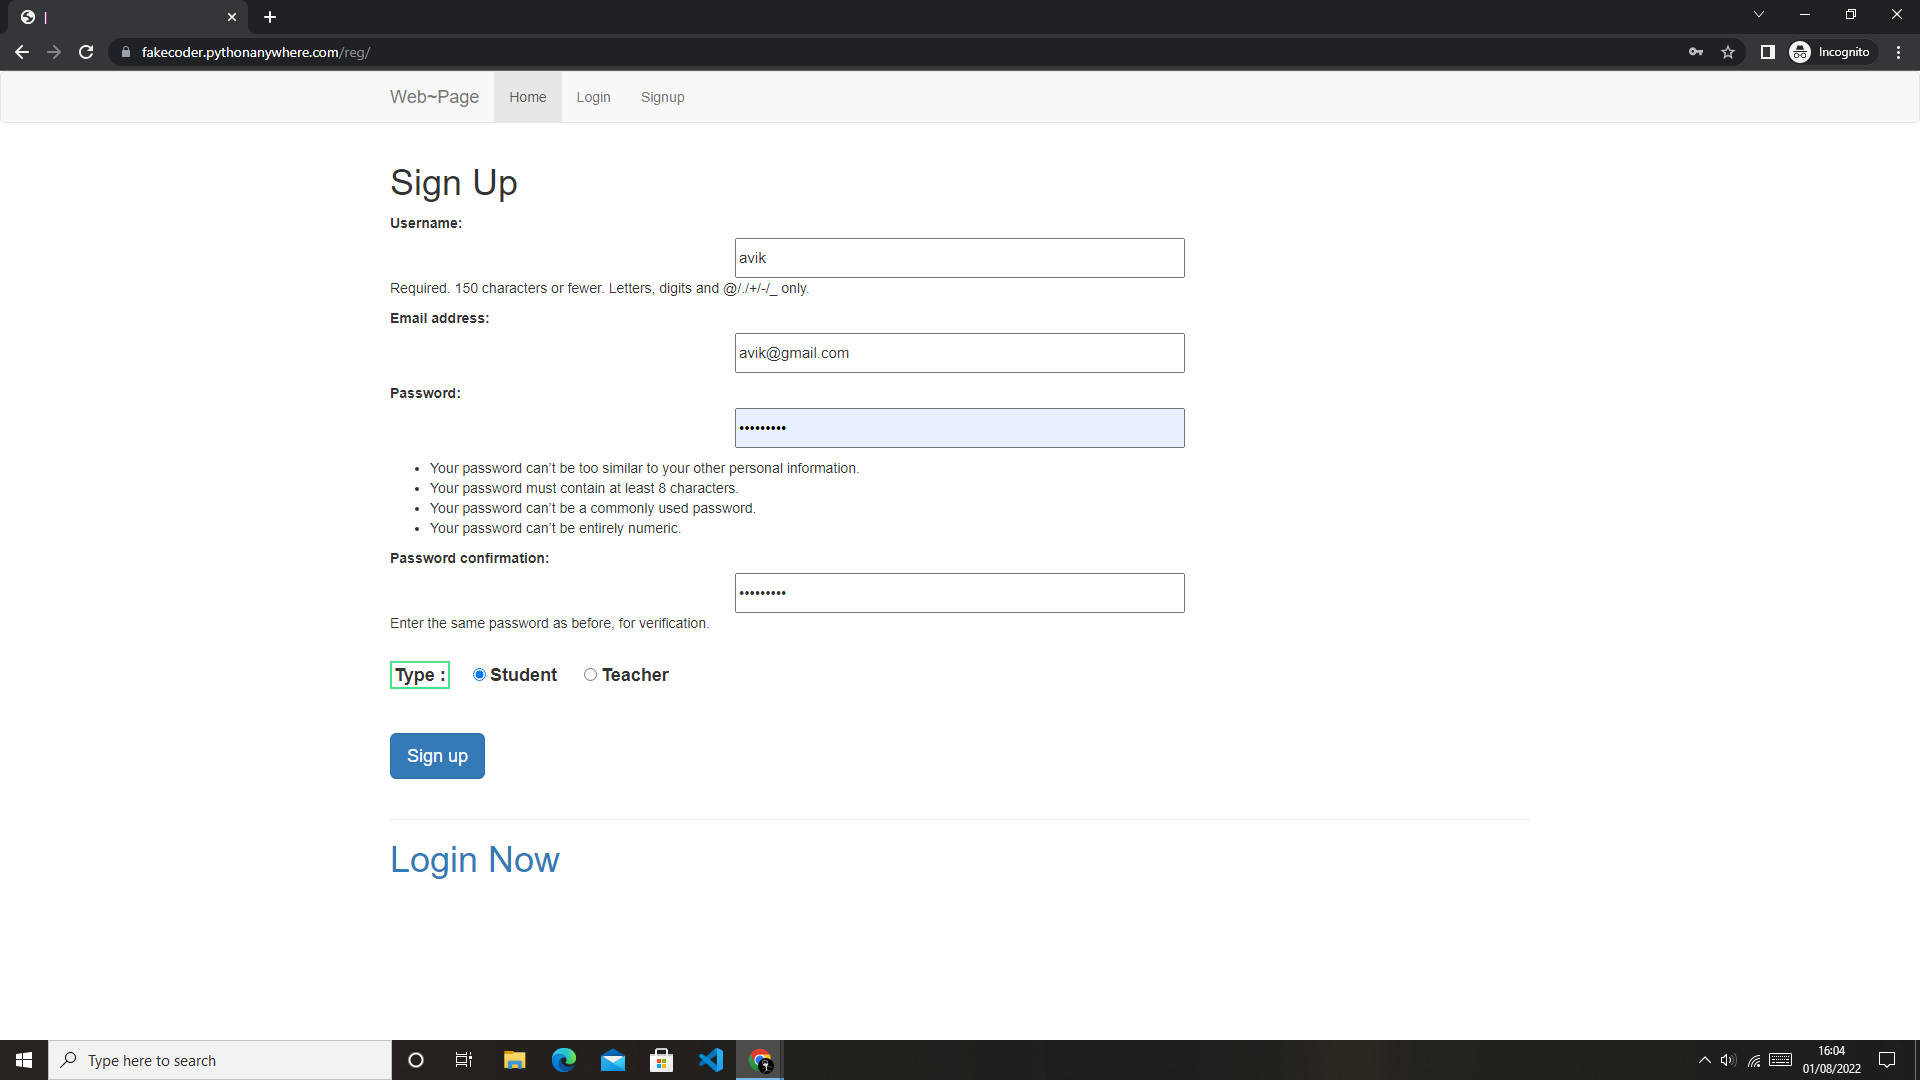Click the Email address input field

959,352
